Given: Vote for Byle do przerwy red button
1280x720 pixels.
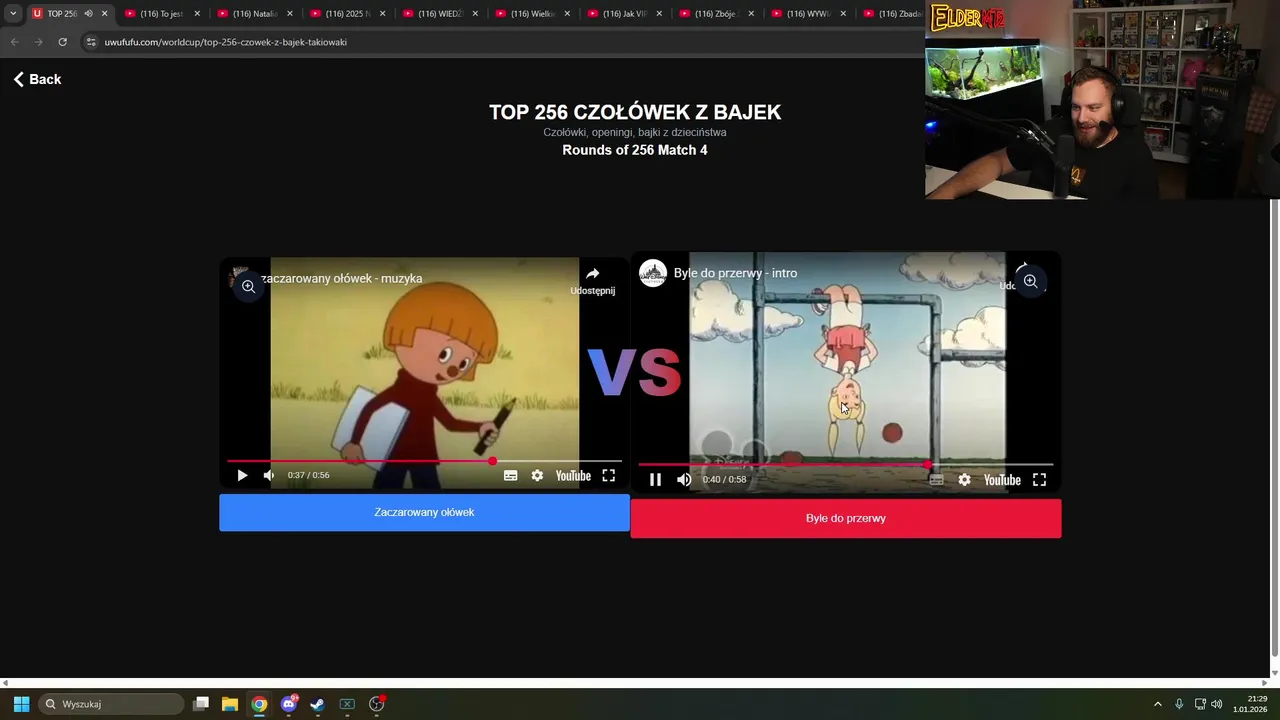Looking at the screenshot, I should 845,518.
